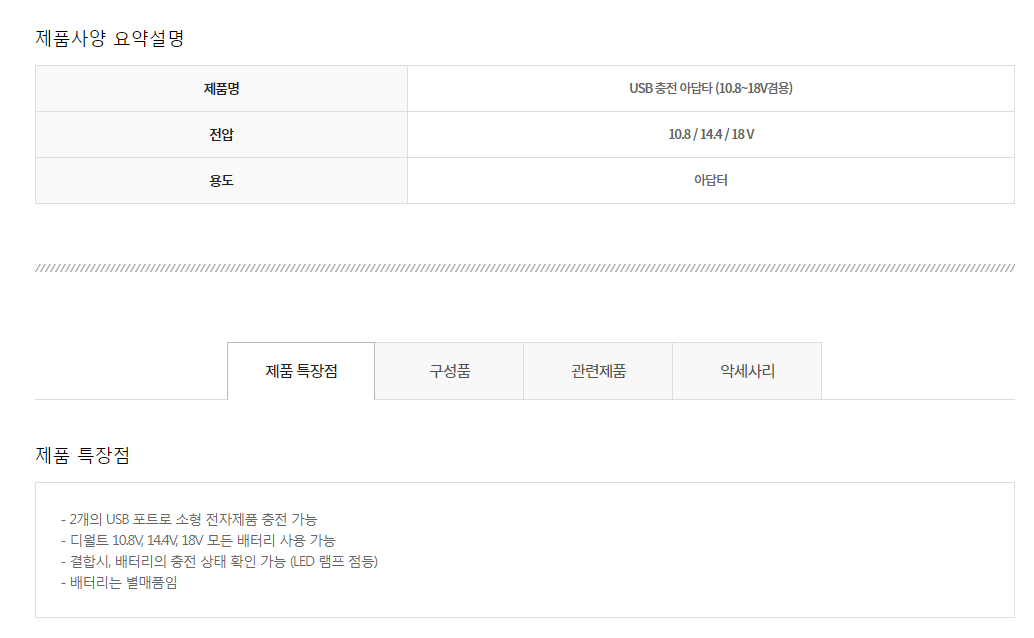Screen dimensions: 1034x638
Task: Click the hatched divider line below the table
Action: 524,268
